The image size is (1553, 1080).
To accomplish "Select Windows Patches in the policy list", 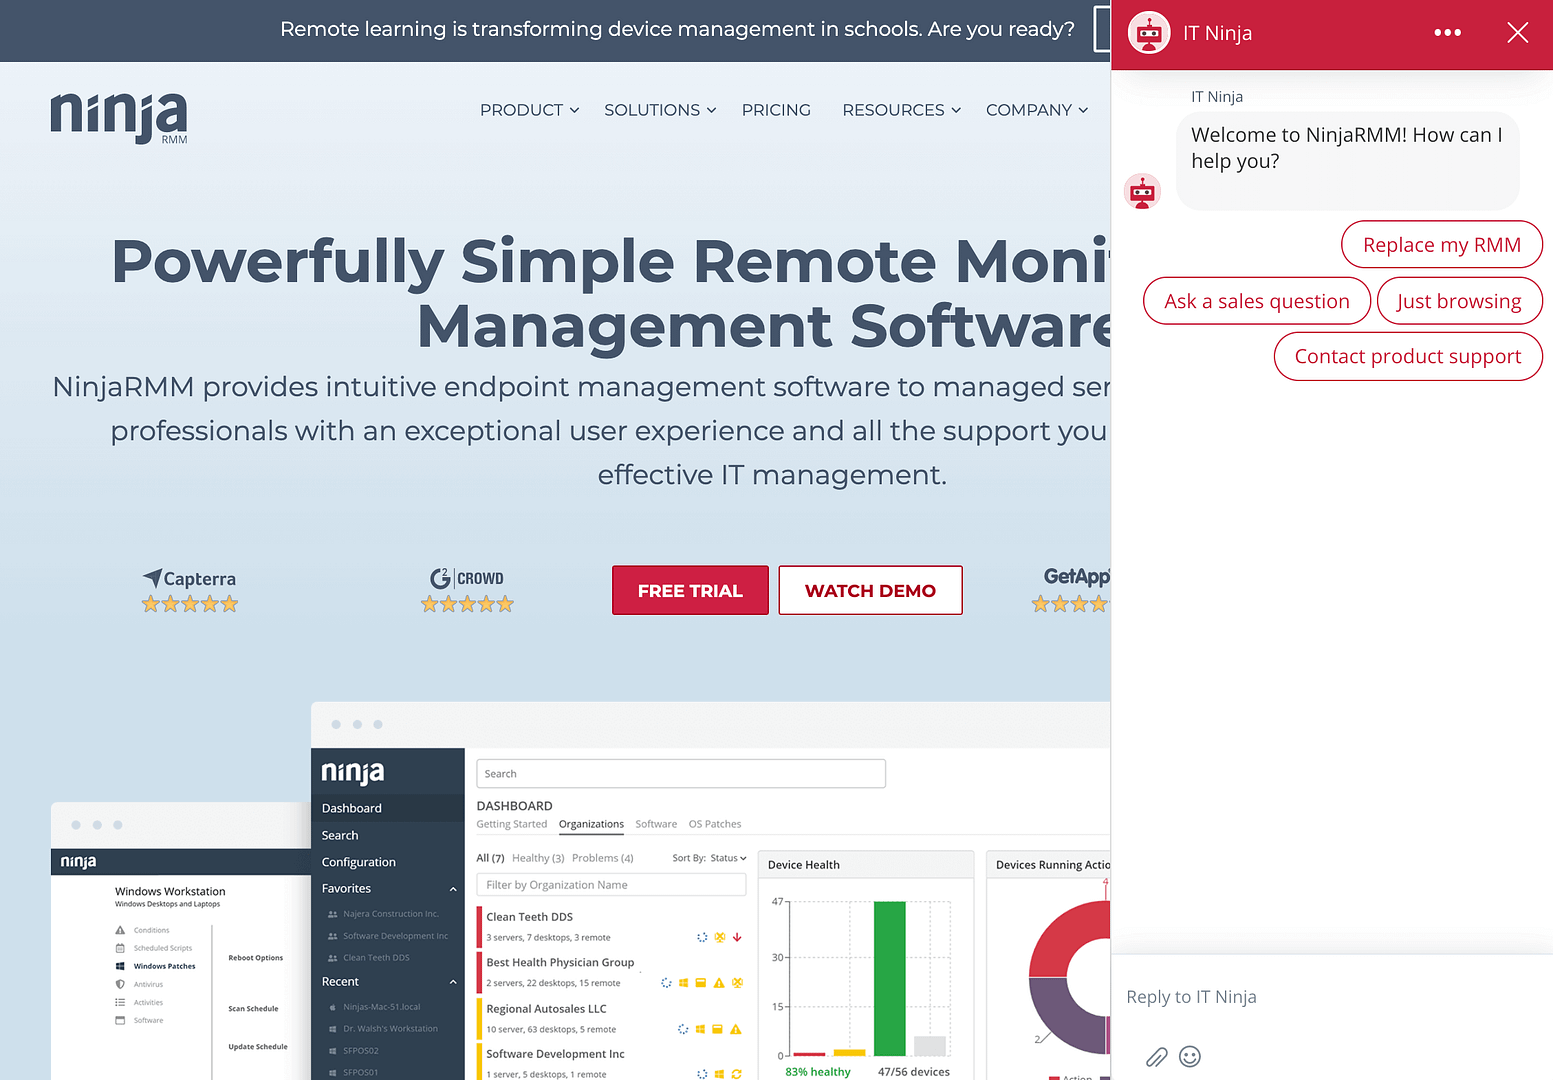I will point(155,966).
